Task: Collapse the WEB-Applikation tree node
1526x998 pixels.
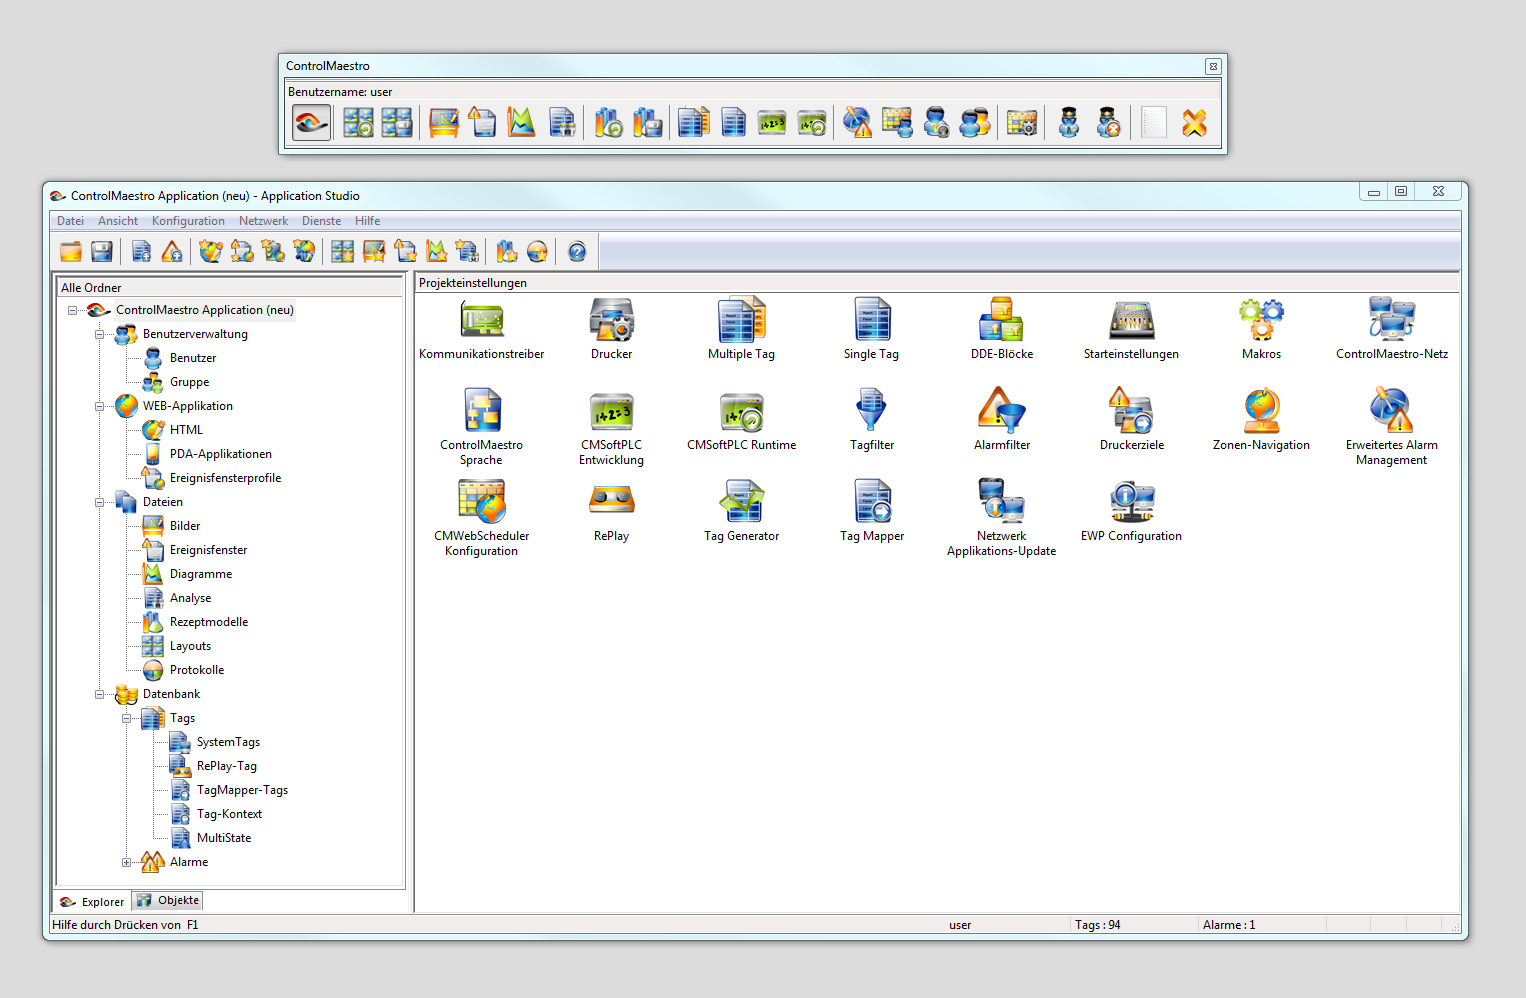Action: (99, 406)
